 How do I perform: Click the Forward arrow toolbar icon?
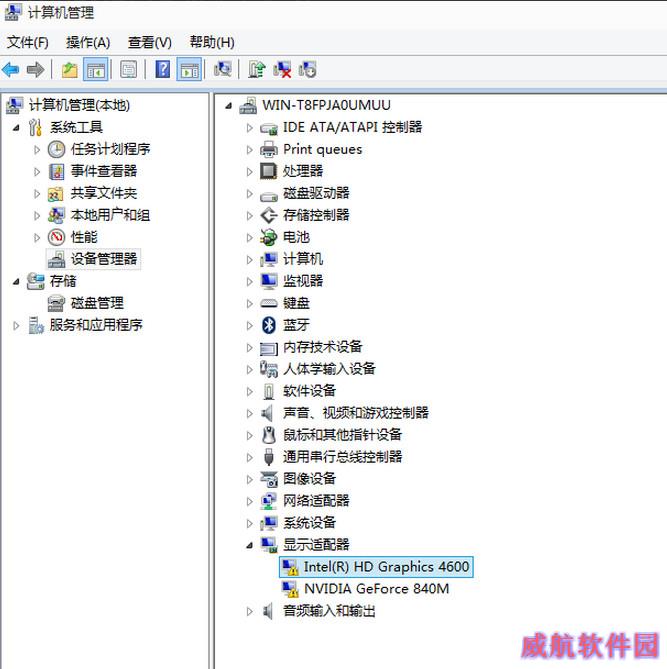click(x=35, y=69)
